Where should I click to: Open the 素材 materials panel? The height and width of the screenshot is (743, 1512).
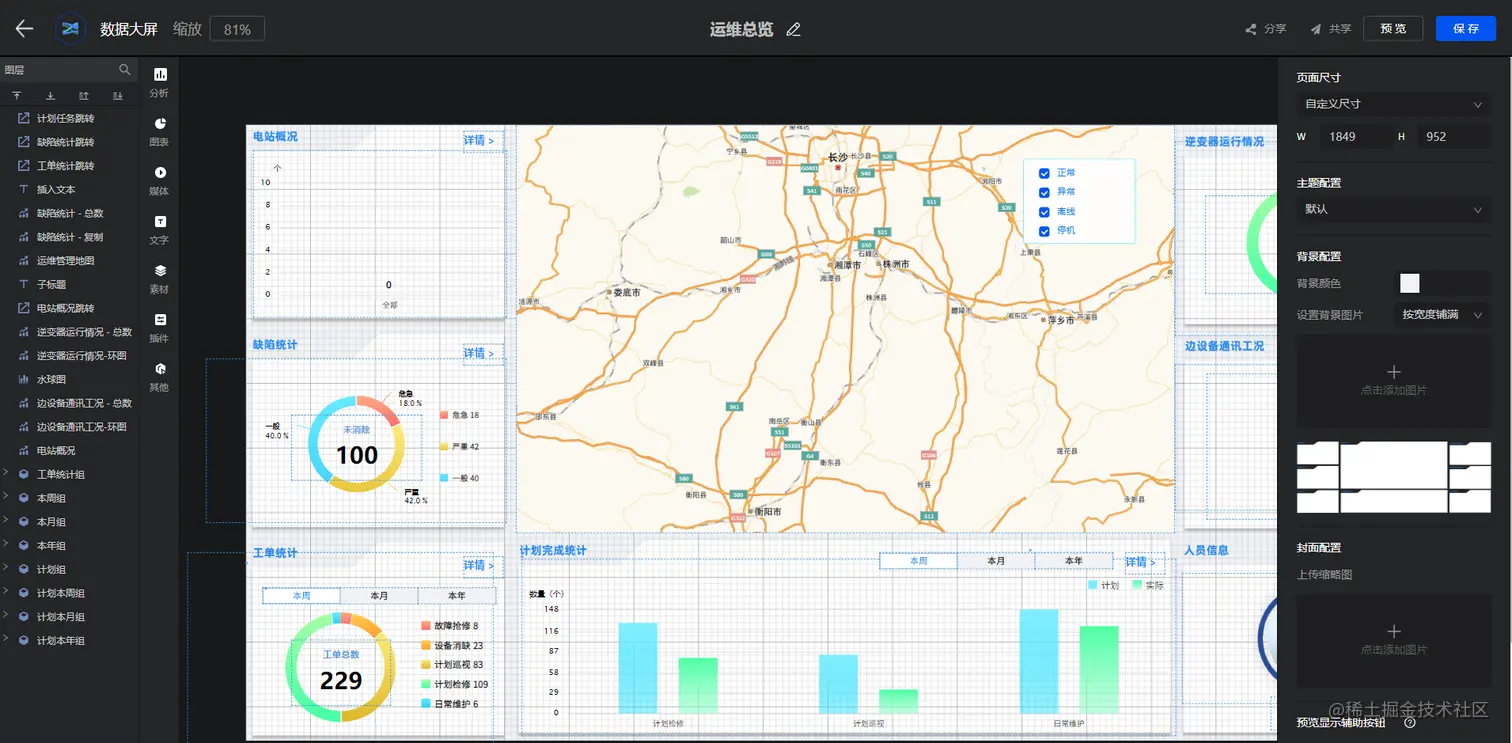160,278
